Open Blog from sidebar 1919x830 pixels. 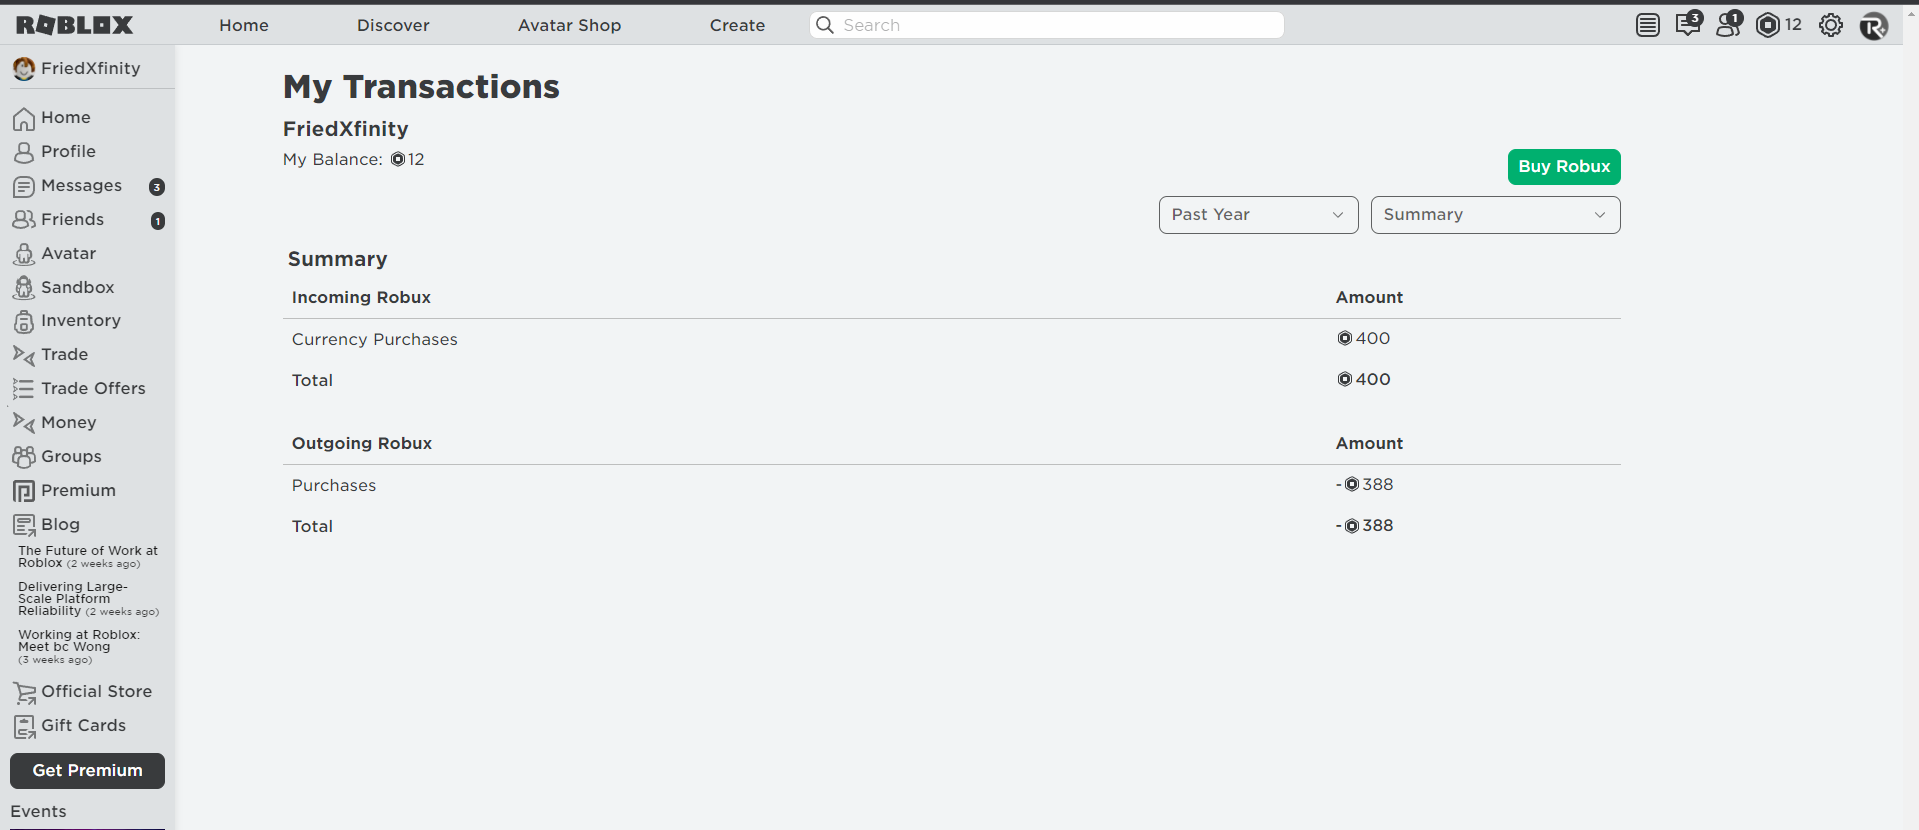pos(46,525)
